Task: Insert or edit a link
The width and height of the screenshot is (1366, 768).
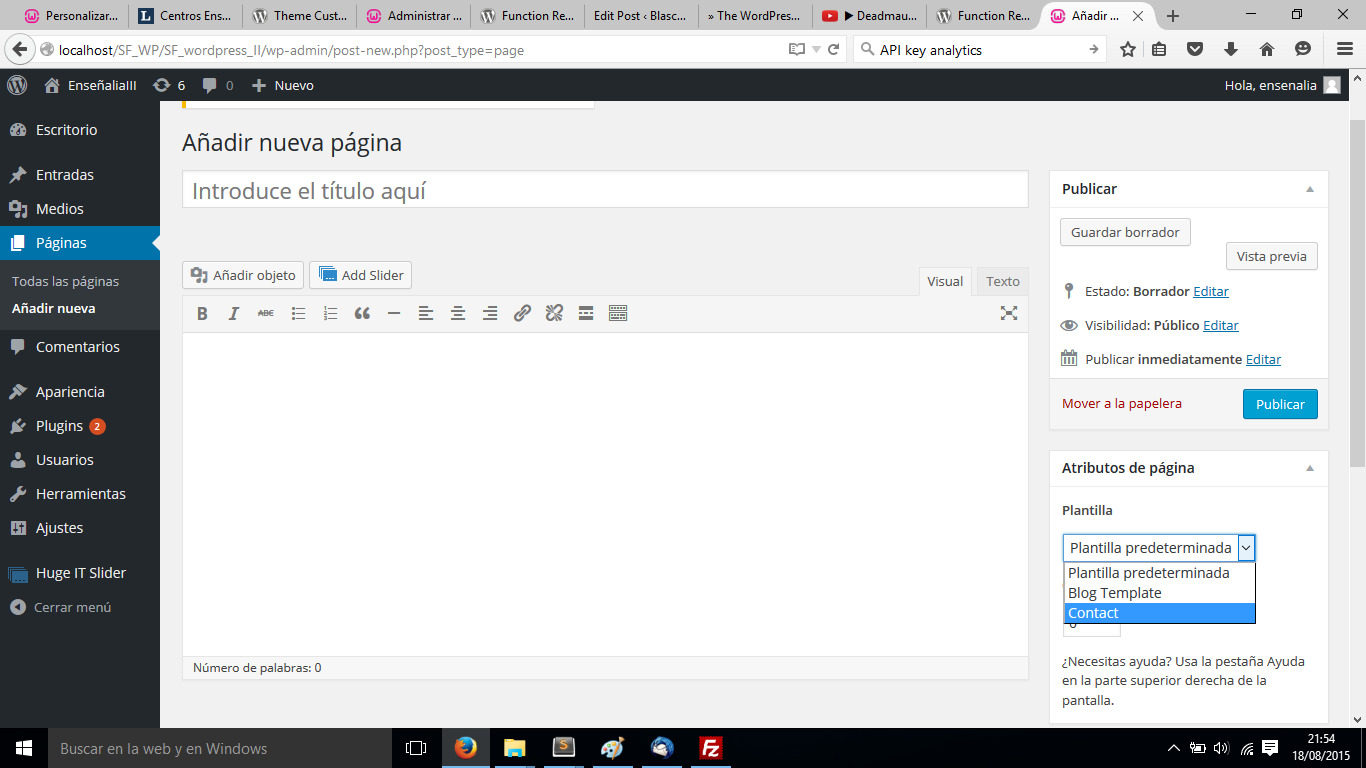Action: 522,314
